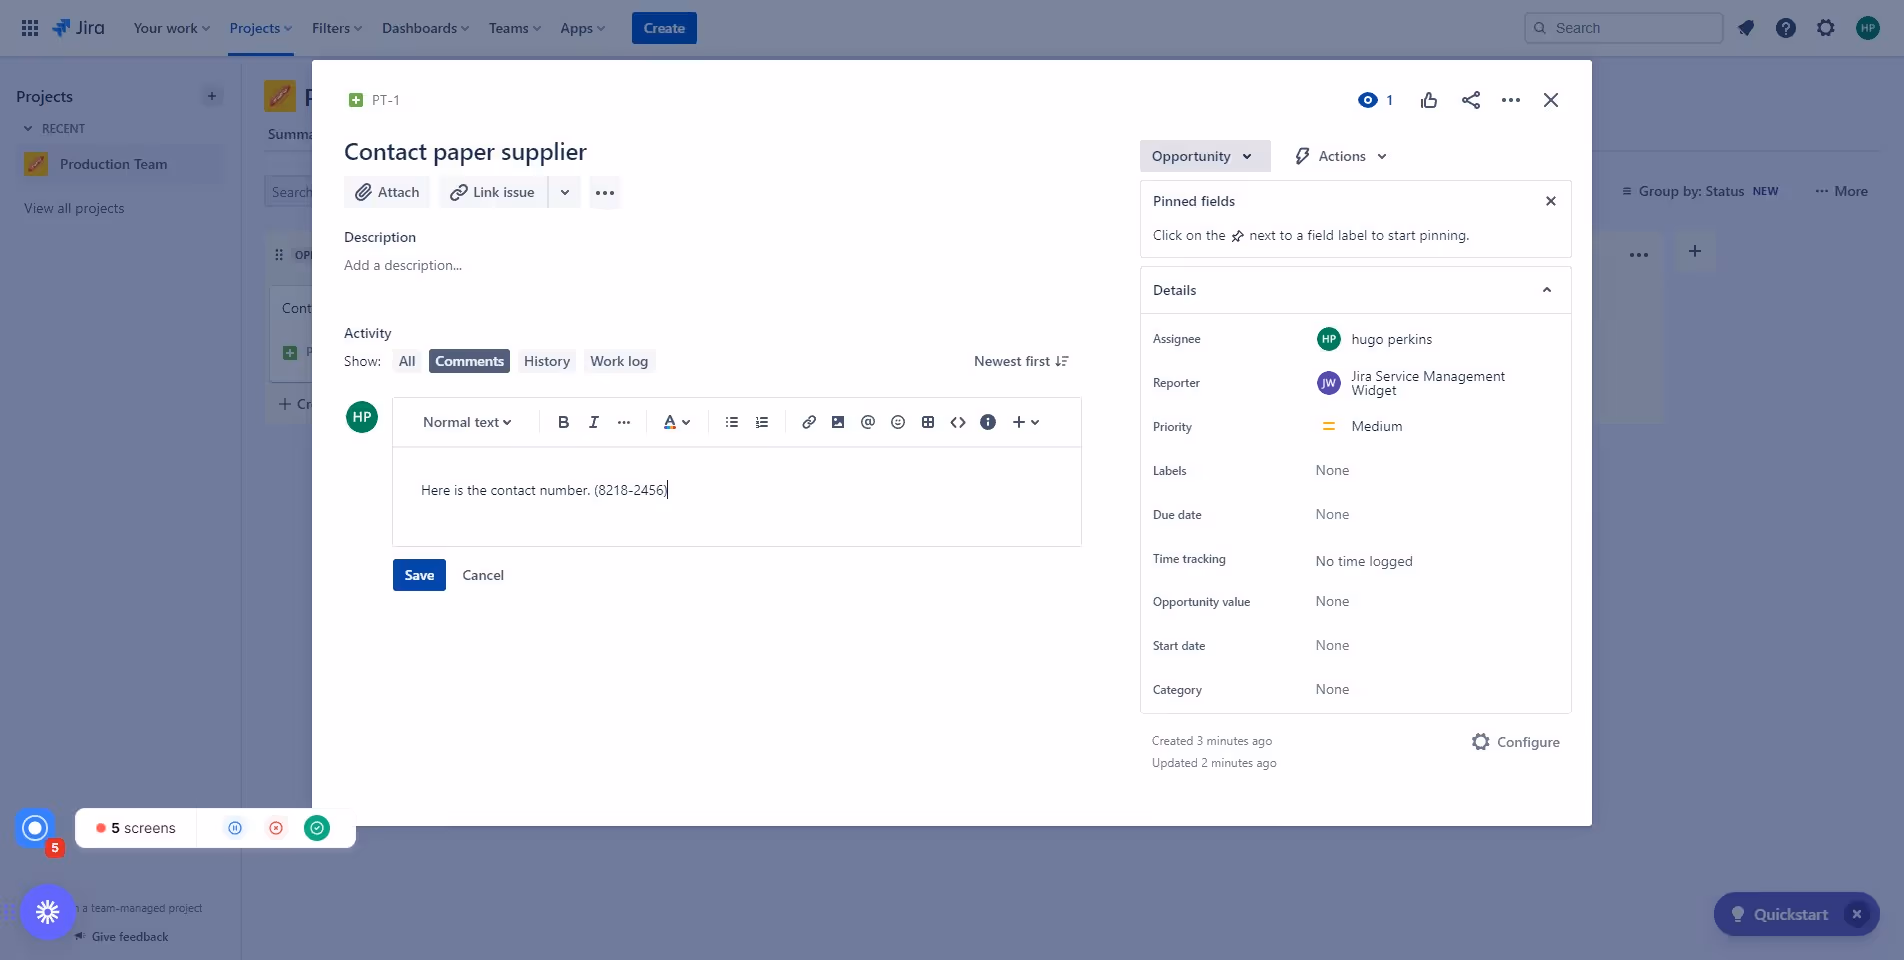Open the help question mark icon

[1786, 28]
